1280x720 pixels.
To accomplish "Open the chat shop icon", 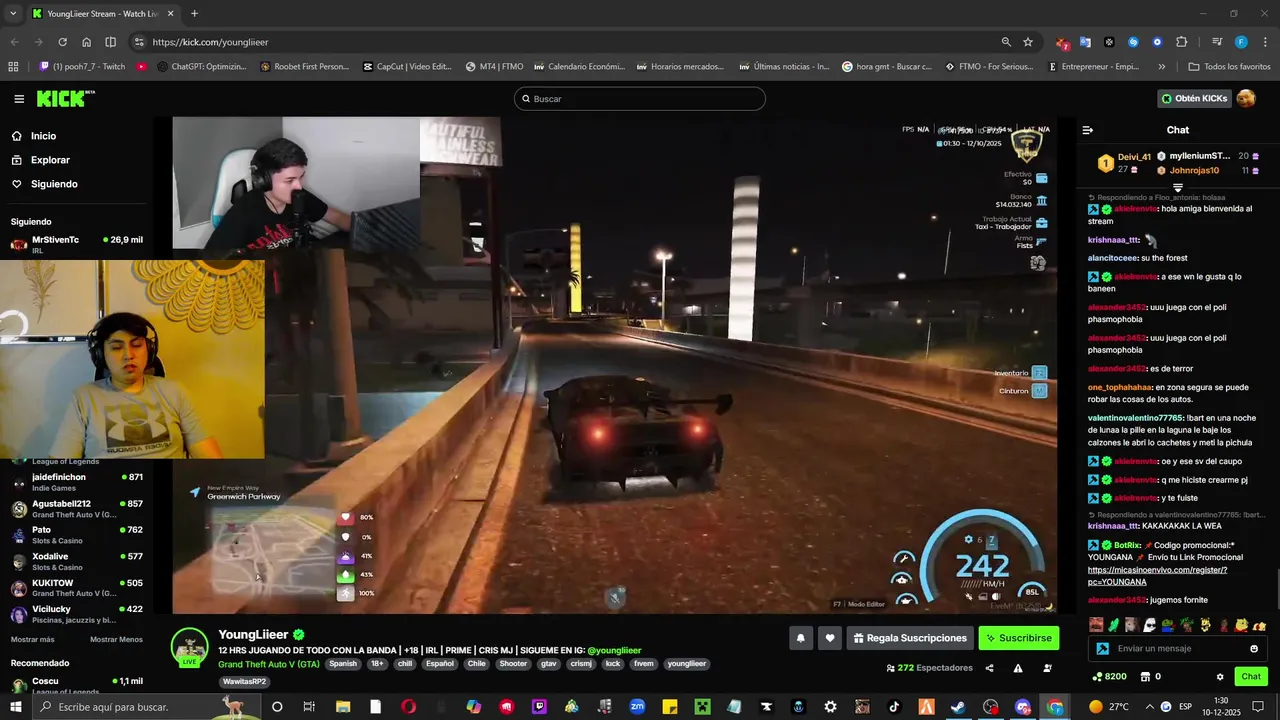I will [x=1144, y=677].
